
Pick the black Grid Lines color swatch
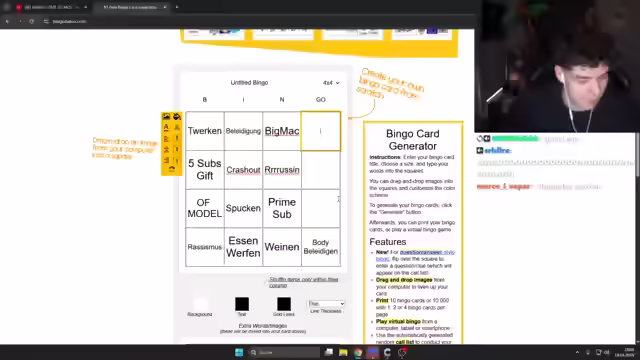284,304
